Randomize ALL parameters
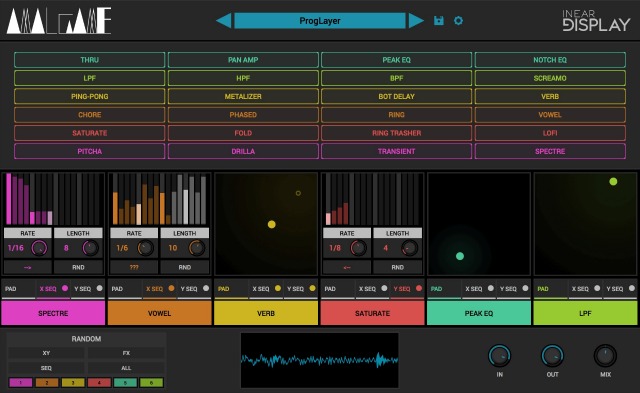The image size is (640, 393). coord(126,368)
